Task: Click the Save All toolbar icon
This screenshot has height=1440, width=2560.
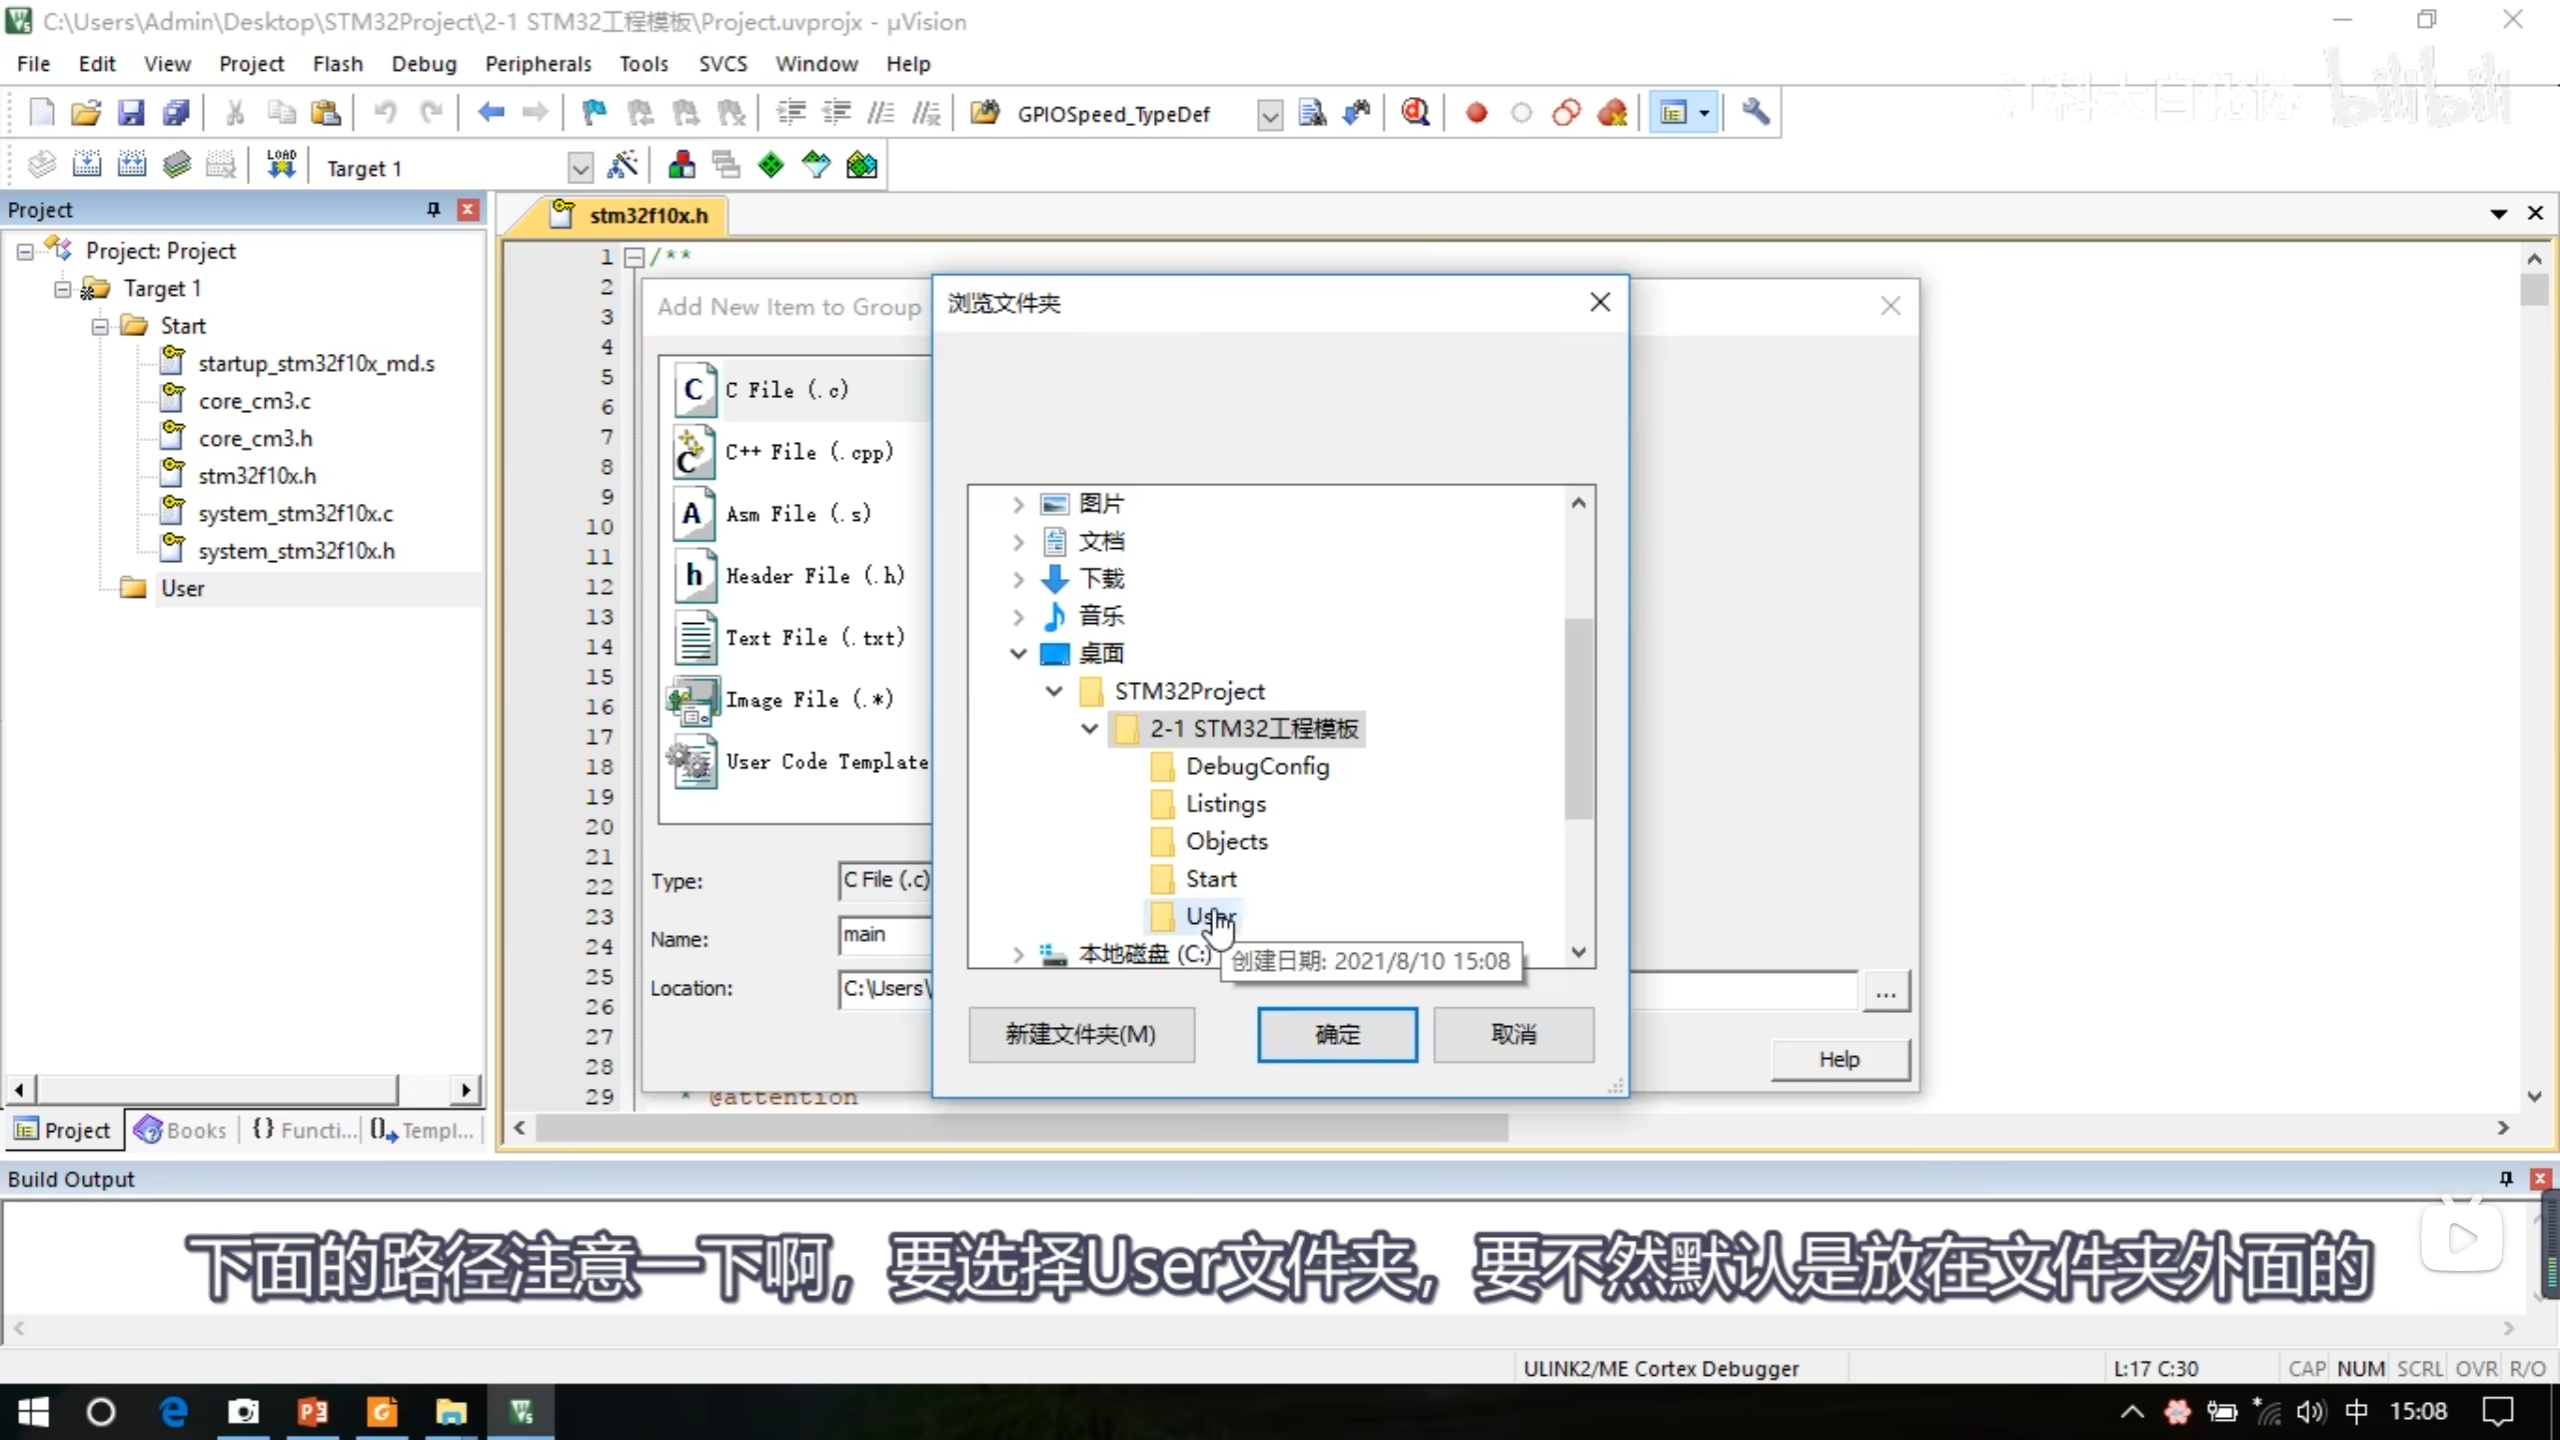Action: click(176, 113)
